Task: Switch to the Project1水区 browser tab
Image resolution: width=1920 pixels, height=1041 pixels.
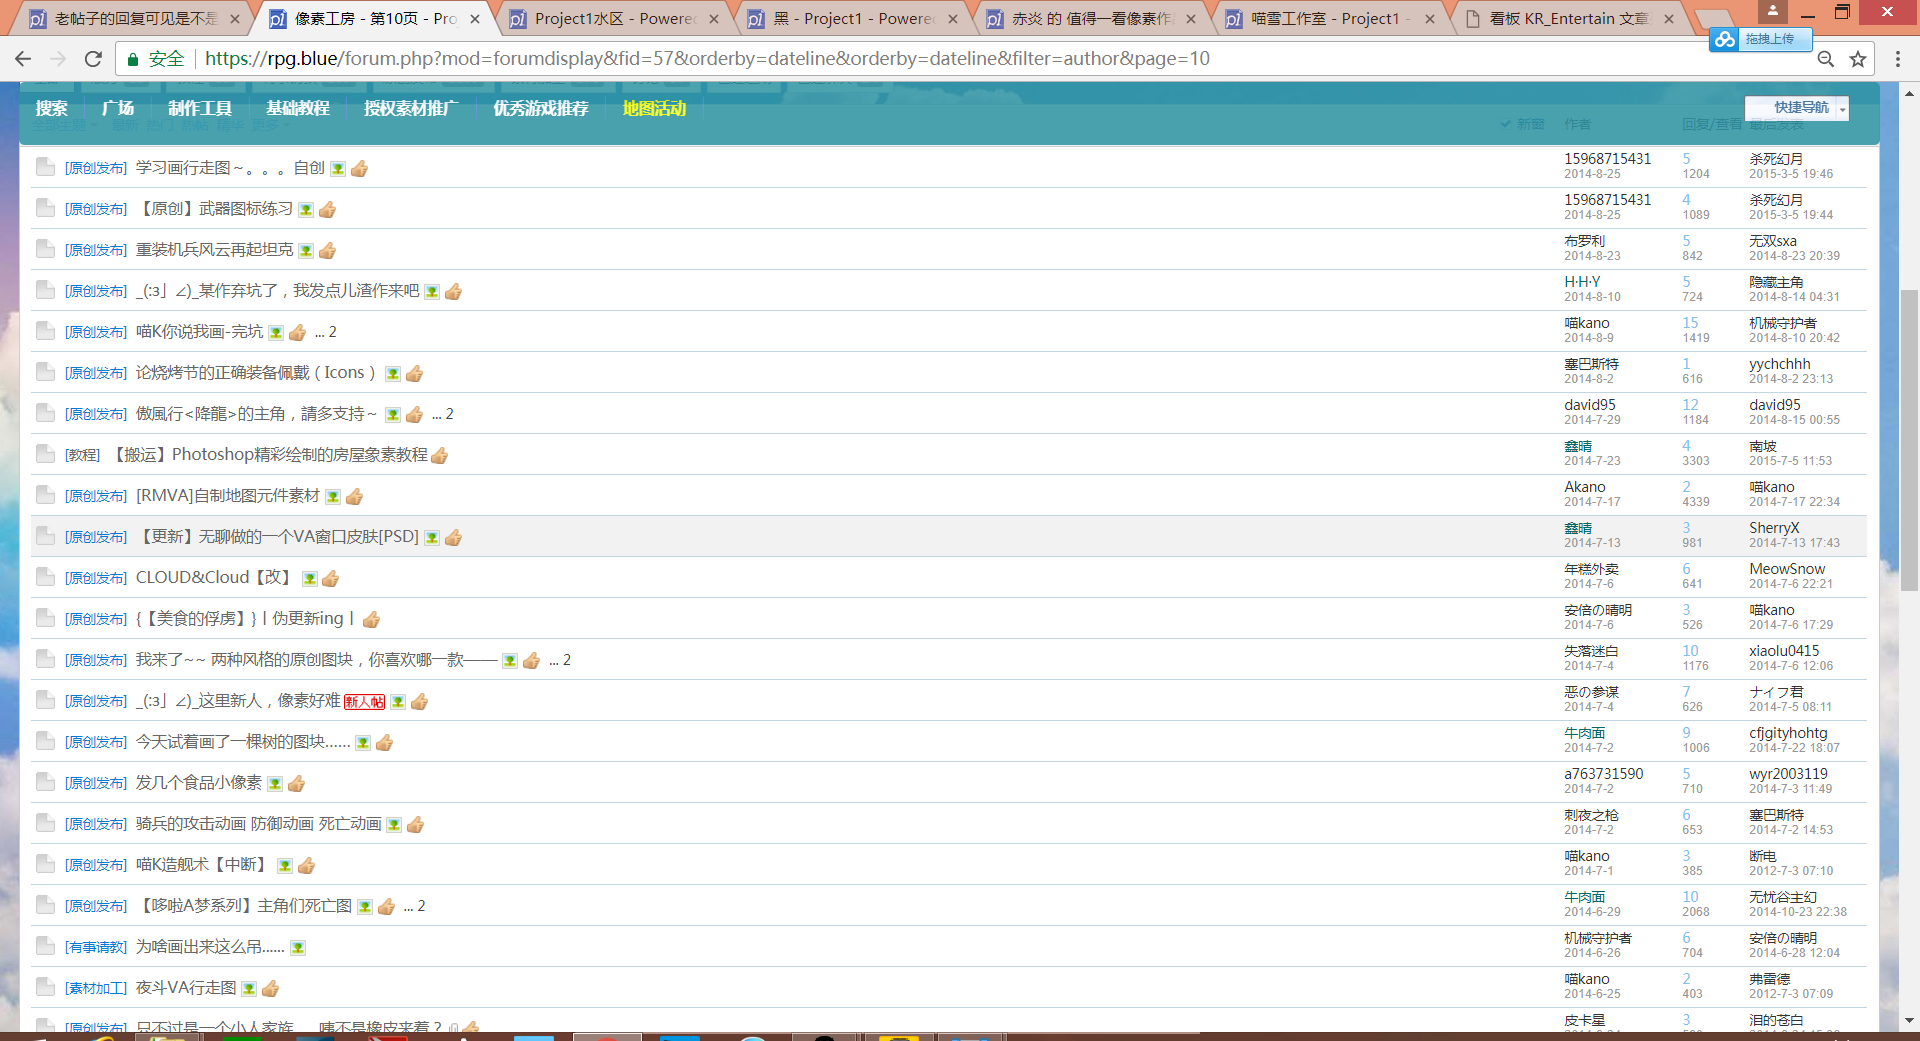Action: coord(613,18)
